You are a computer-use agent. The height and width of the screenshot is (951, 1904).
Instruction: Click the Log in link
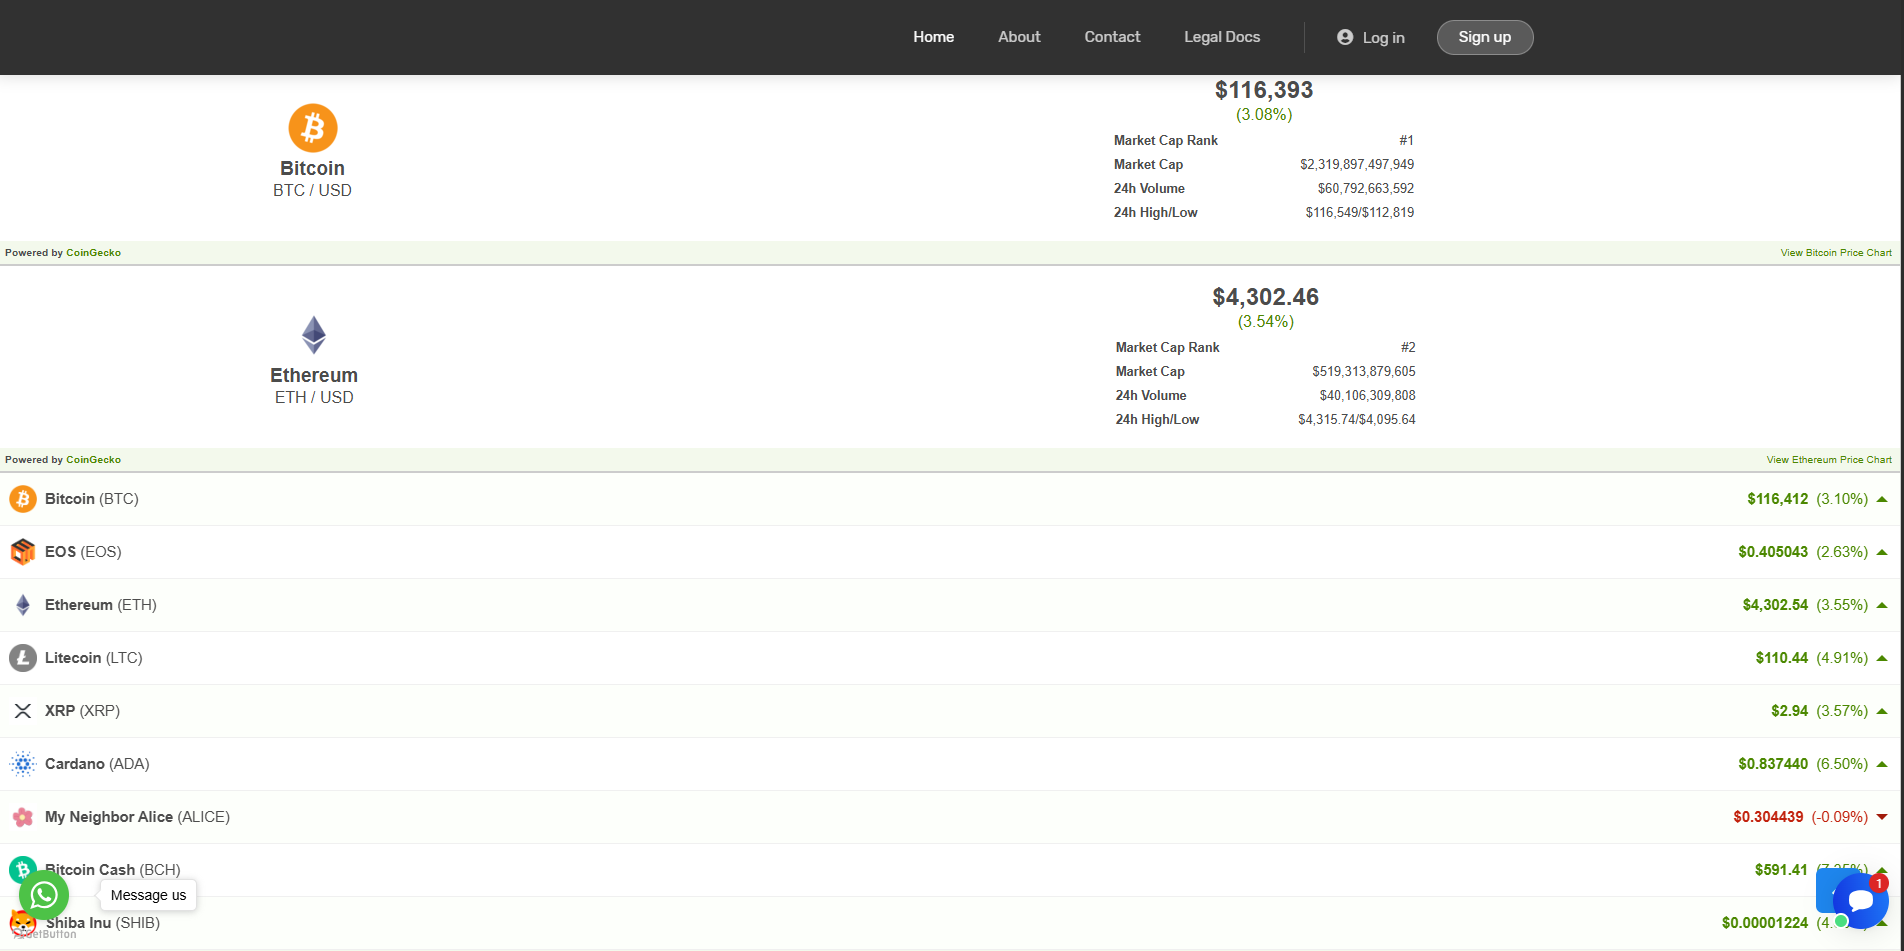coord(1371,38)
